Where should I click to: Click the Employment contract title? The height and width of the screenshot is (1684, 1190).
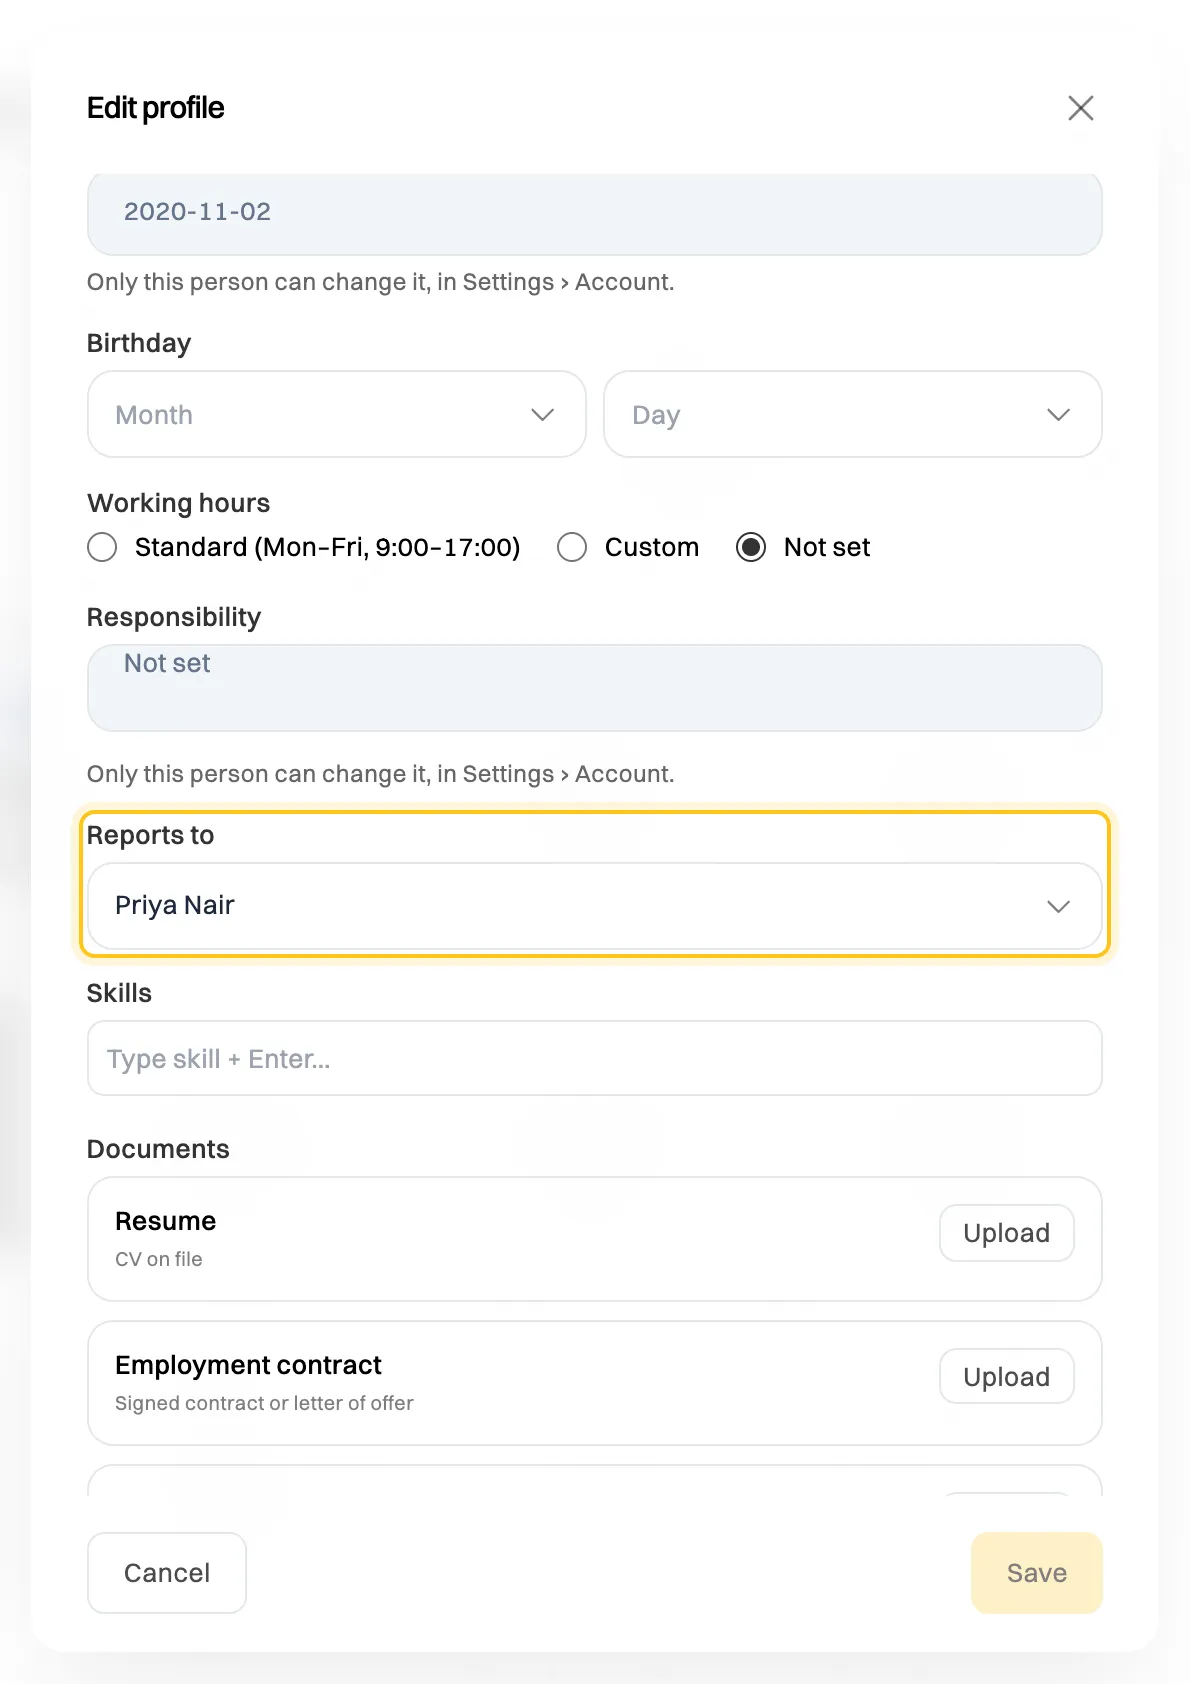pyautogui.click(x=248, y=1365)
